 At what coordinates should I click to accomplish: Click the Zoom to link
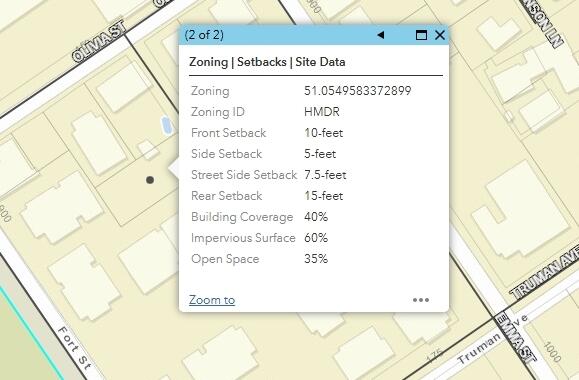point(212,300)
